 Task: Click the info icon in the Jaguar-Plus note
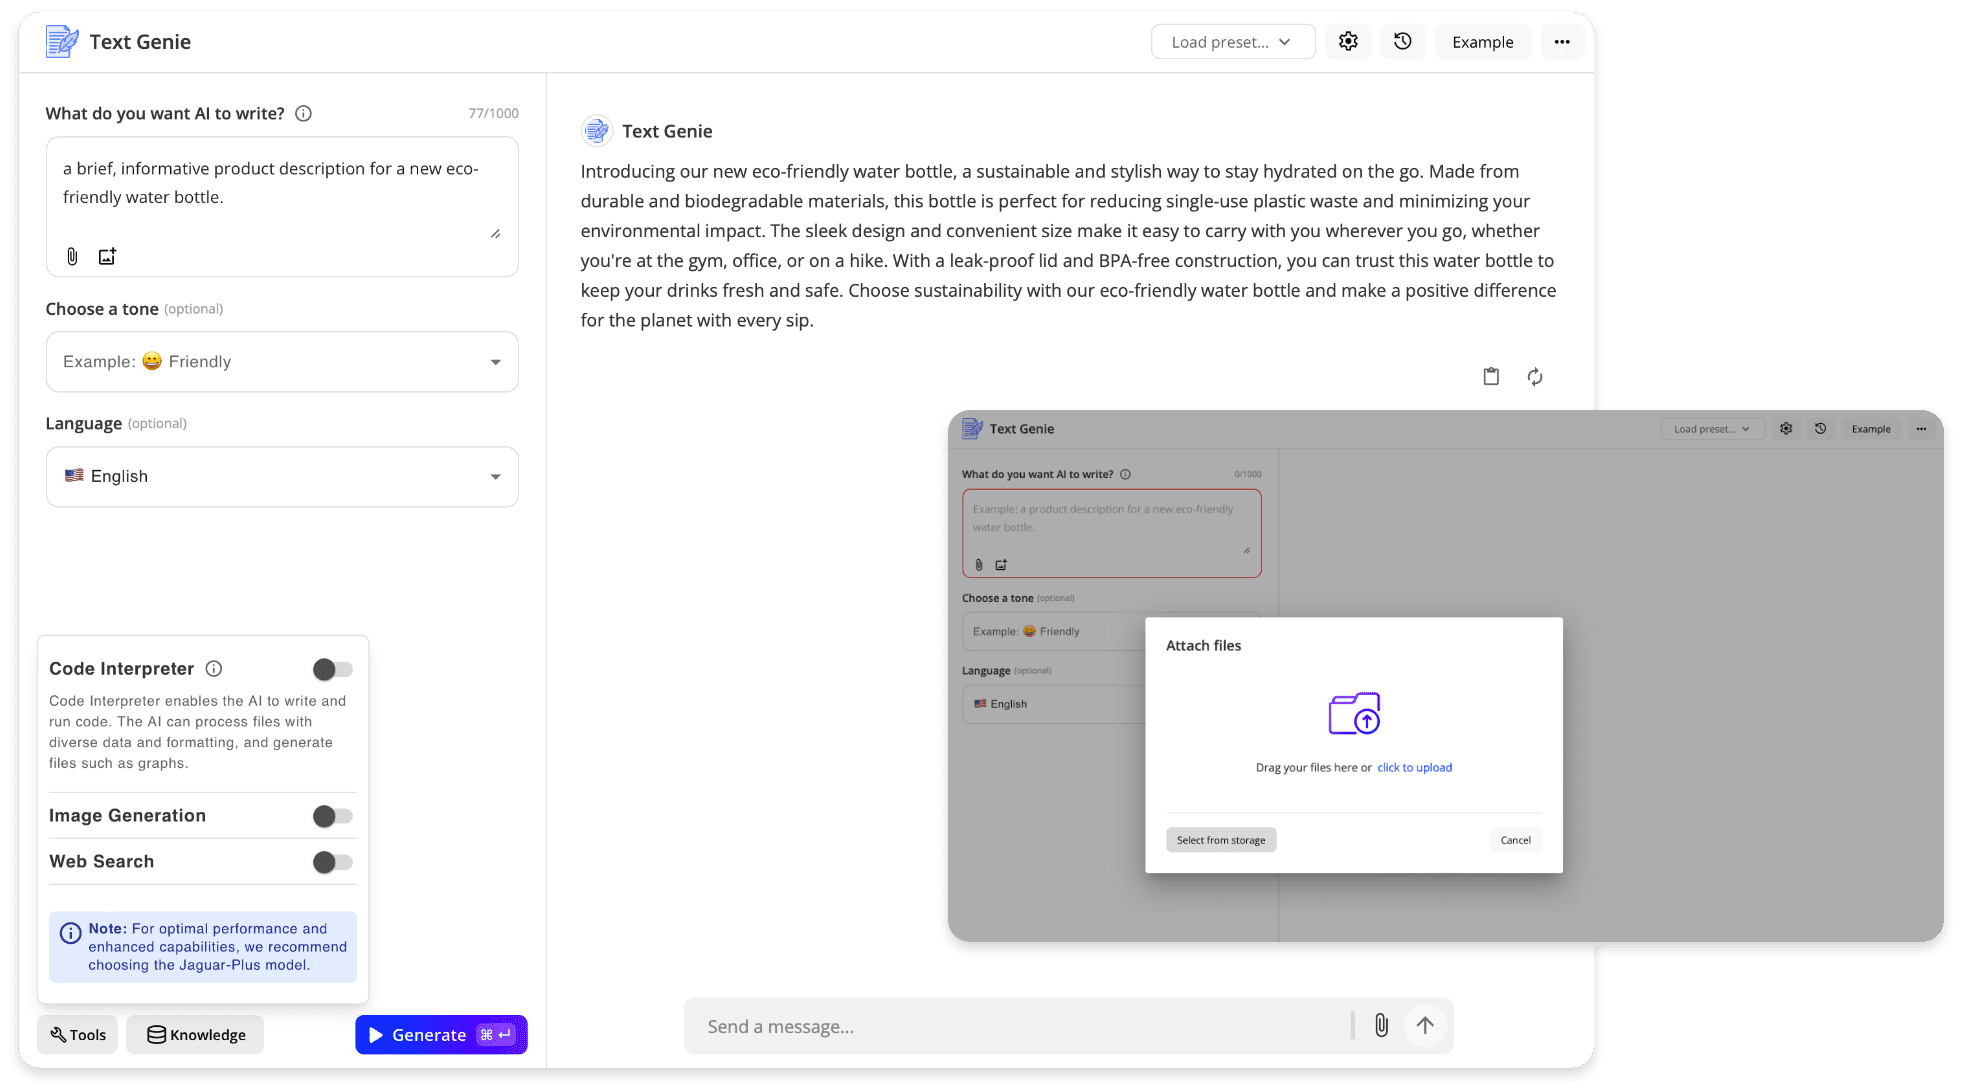click(x=70, y=933)
